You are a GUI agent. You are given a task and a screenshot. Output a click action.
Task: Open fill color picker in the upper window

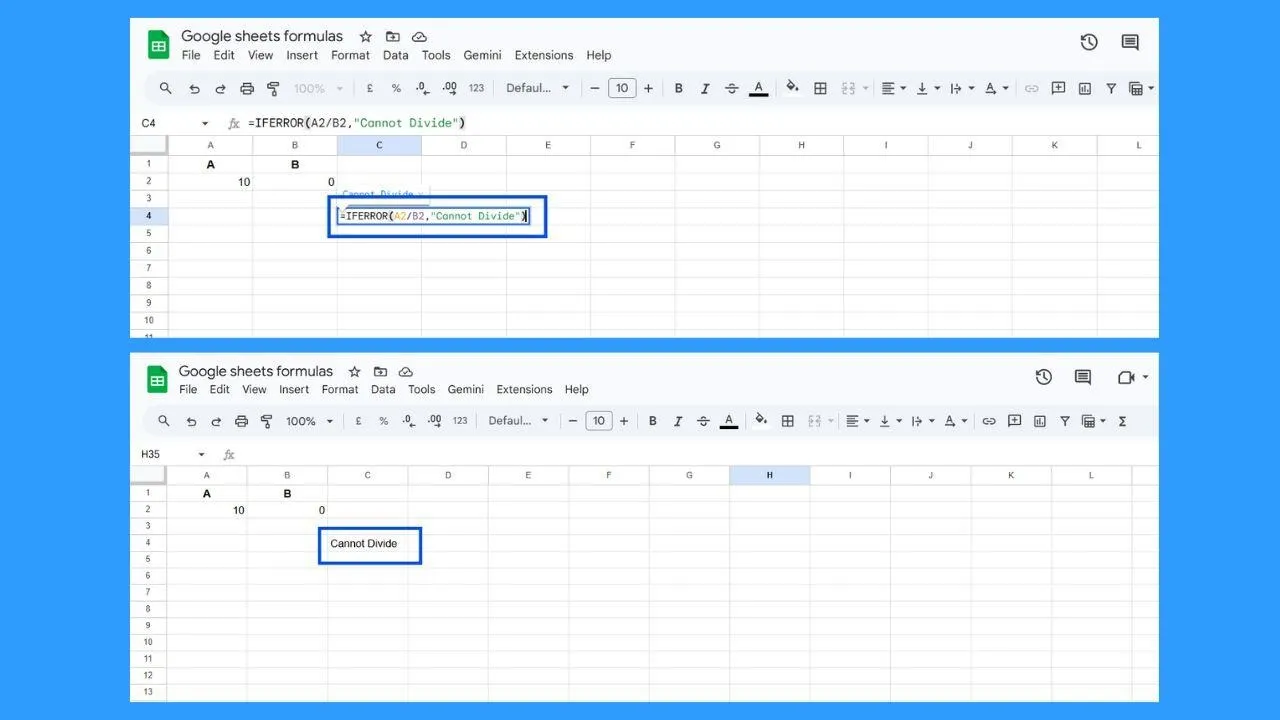point(792,88)
